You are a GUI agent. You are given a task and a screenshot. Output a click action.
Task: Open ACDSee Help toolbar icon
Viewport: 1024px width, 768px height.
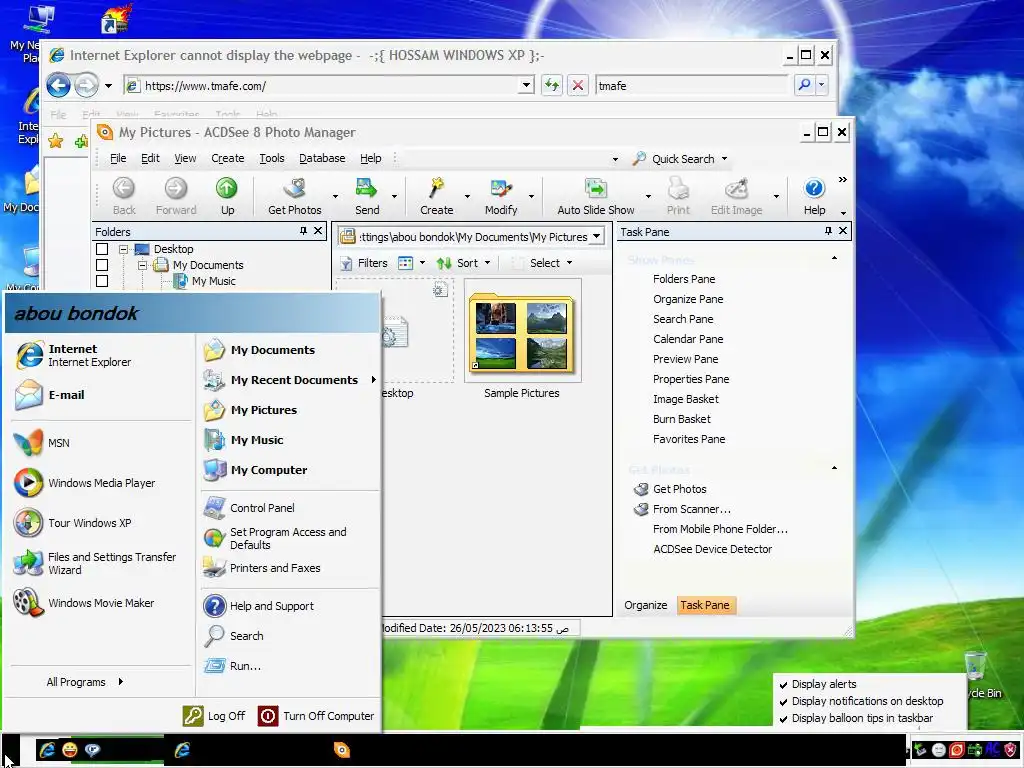(814, 188)
